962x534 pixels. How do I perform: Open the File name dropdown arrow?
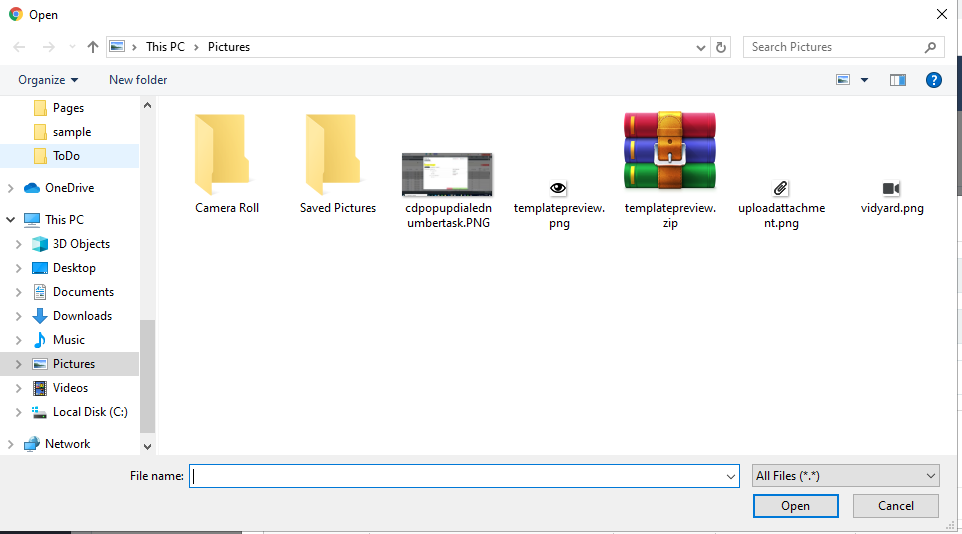731,476
